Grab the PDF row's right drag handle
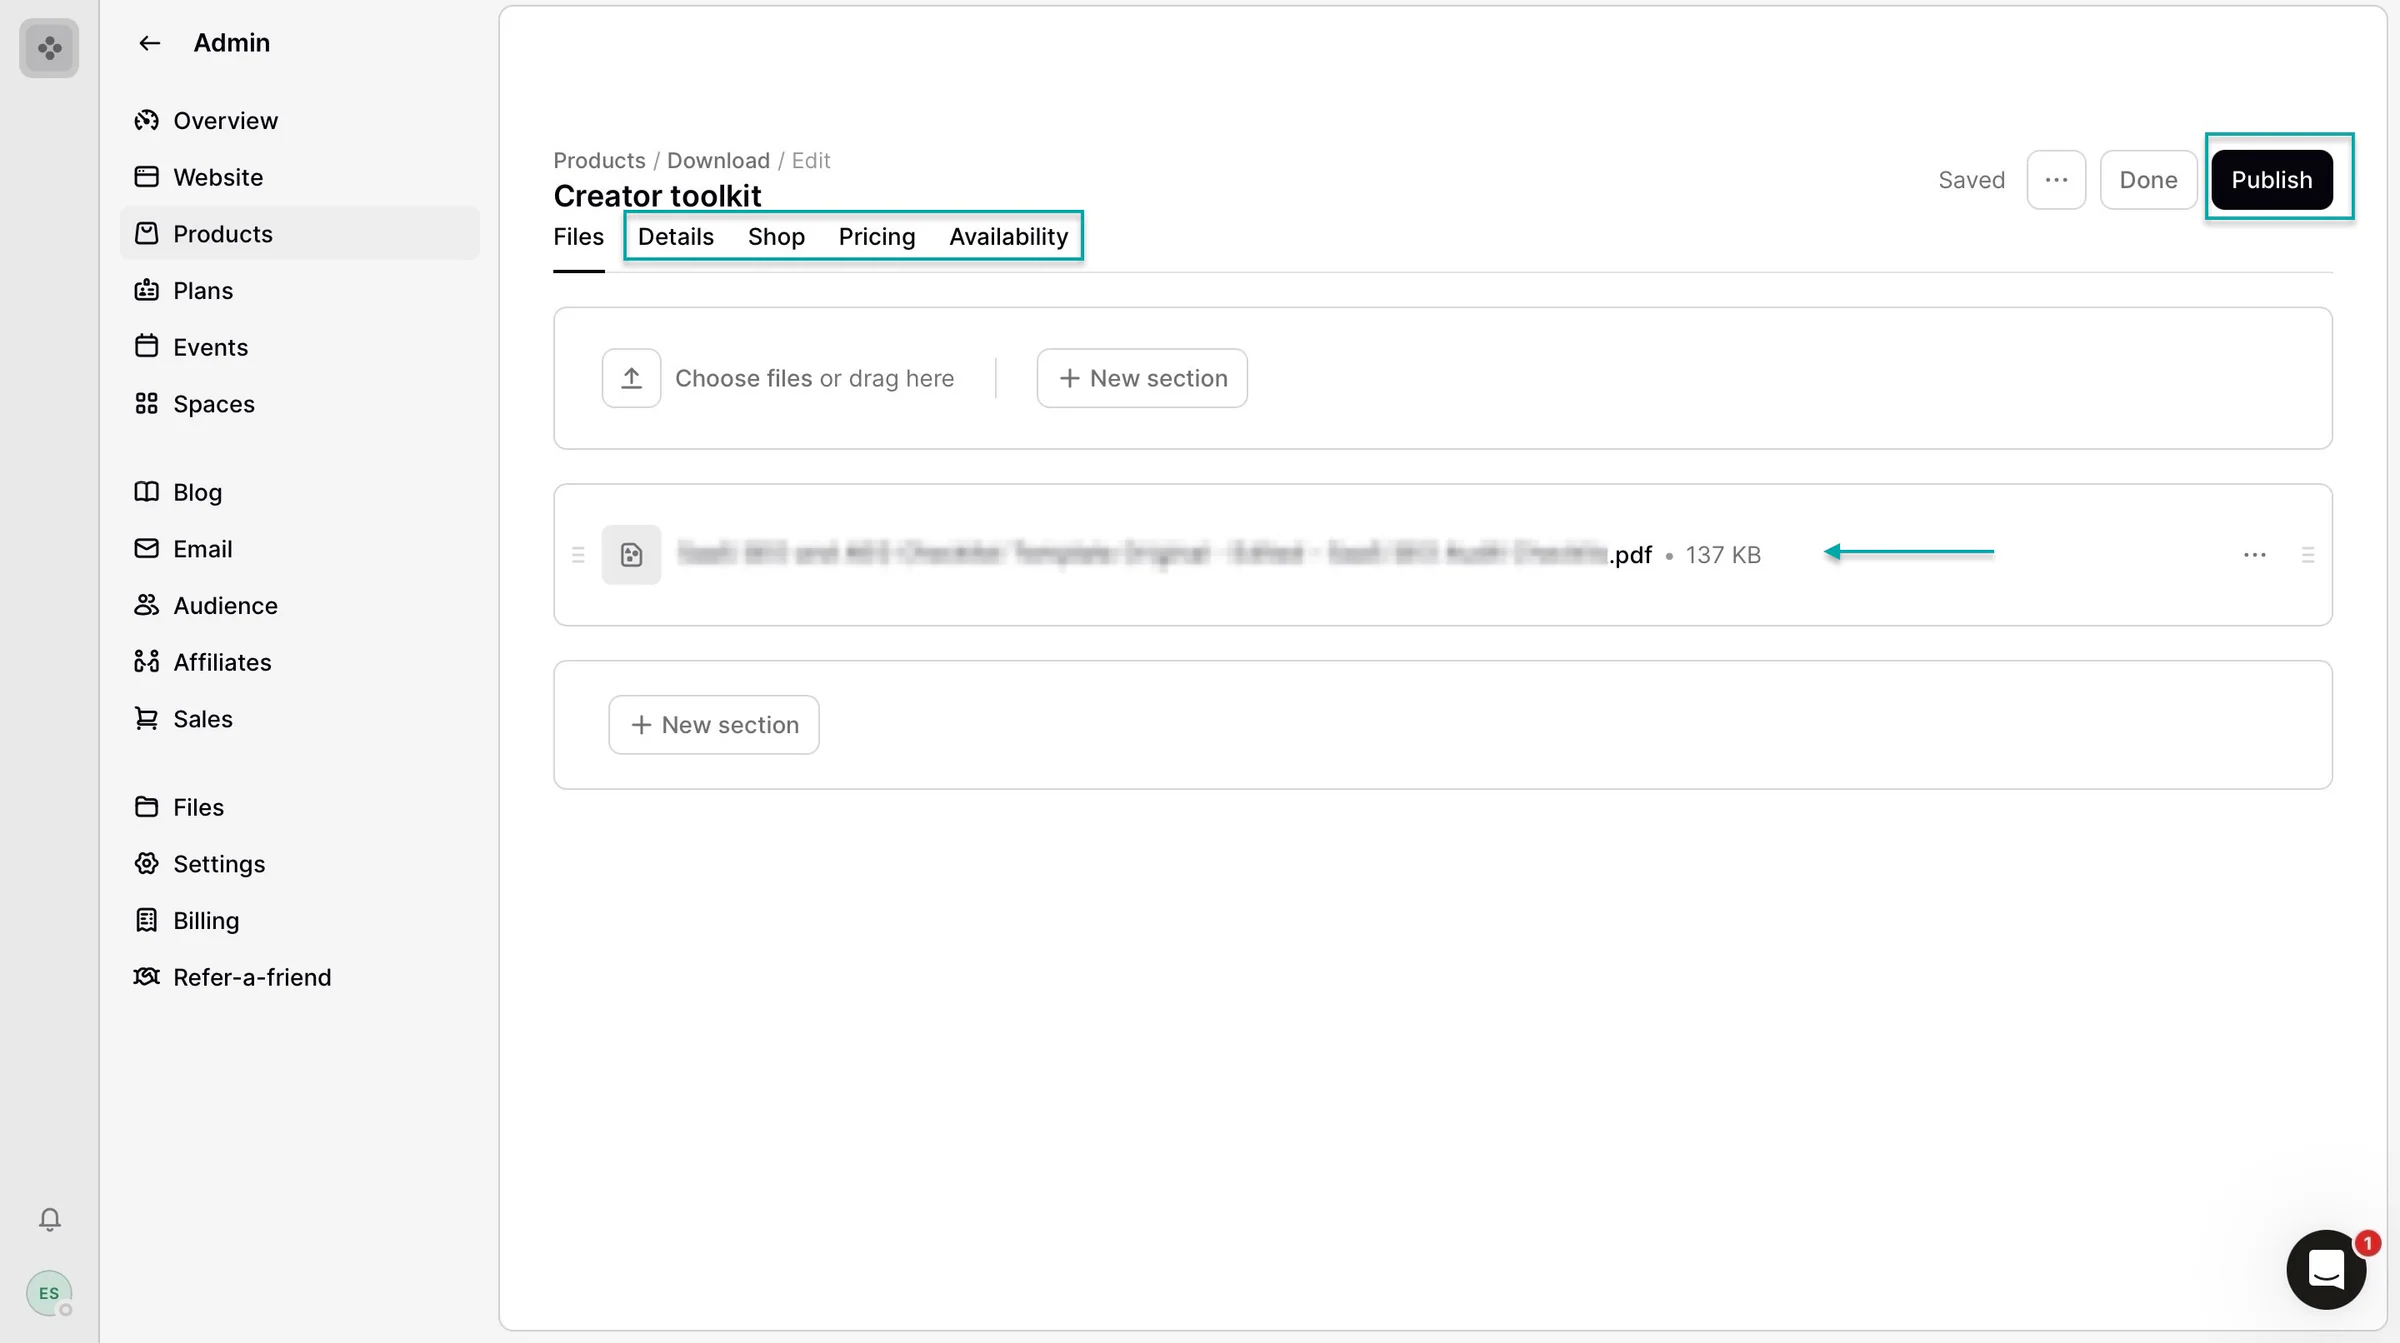Image resolution: width=2400 pixels, height=1343 pixels. click(x=2308, y=555)
